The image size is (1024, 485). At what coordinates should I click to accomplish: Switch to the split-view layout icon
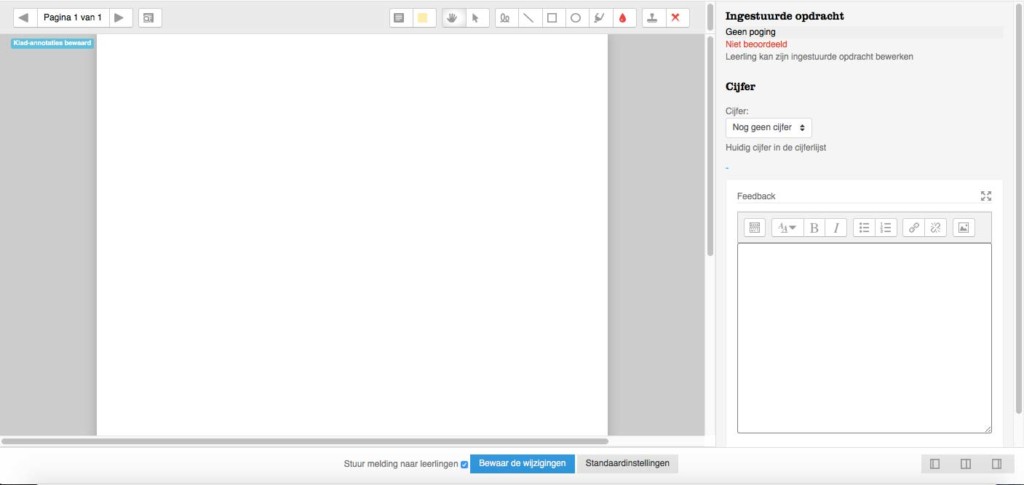965,464
